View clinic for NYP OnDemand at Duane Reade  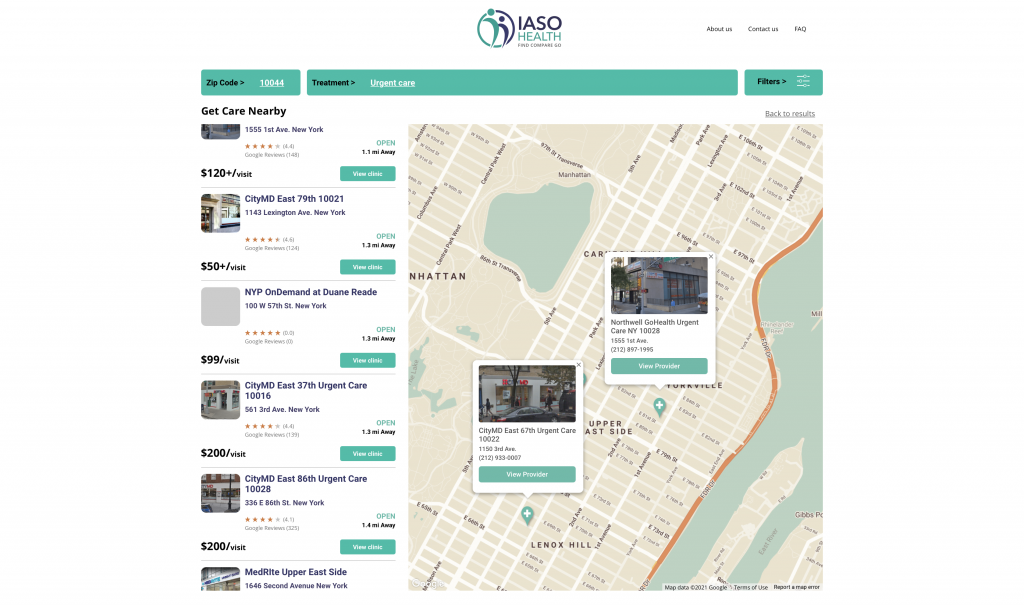368,361
